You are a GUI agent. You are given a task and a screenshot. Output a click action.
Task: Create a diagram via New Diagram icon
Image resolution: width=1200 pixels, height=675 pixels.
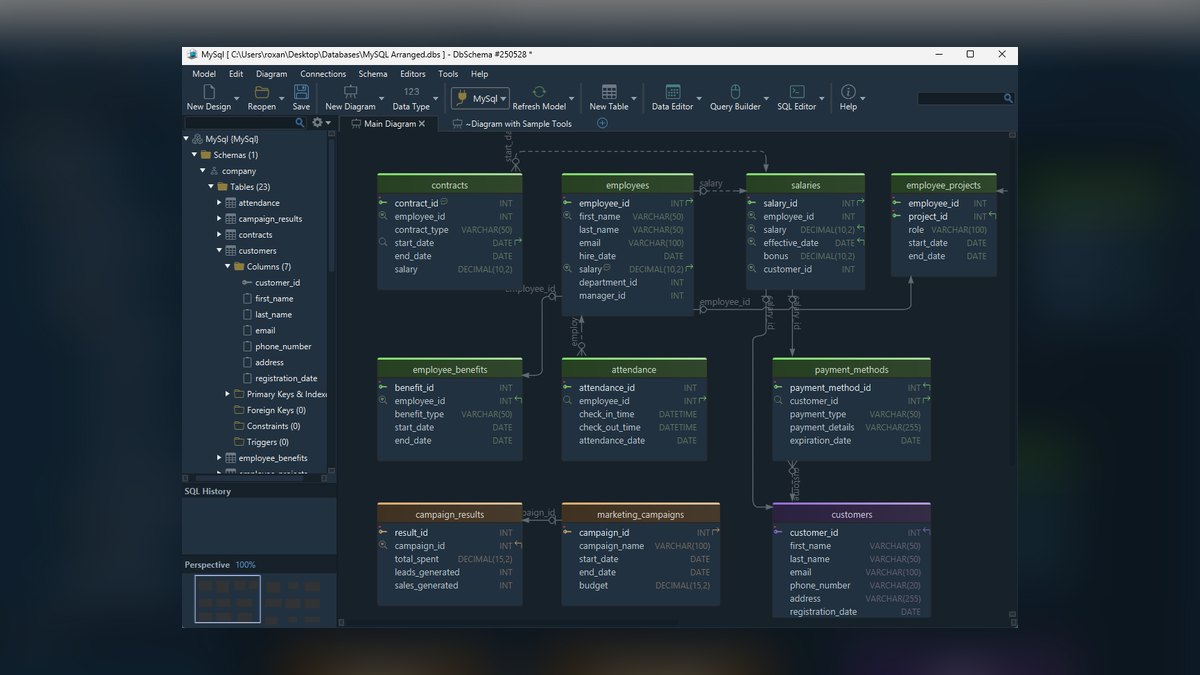(x=350, y=92)
